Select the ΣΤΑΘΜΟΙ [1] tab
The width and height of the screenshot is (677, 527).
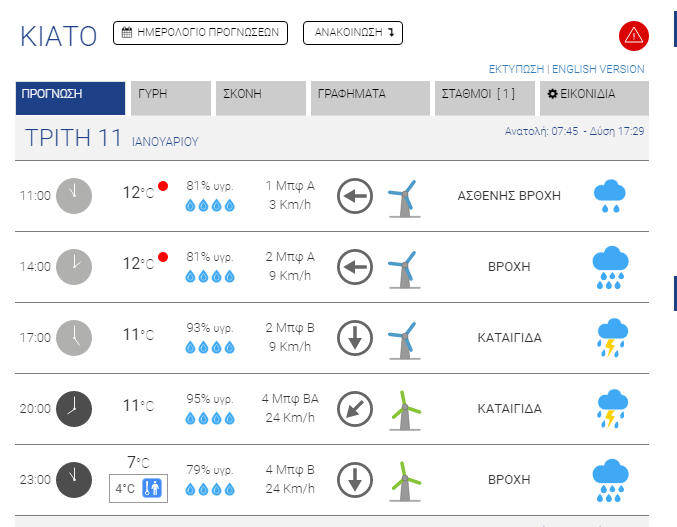click(485, 98)
